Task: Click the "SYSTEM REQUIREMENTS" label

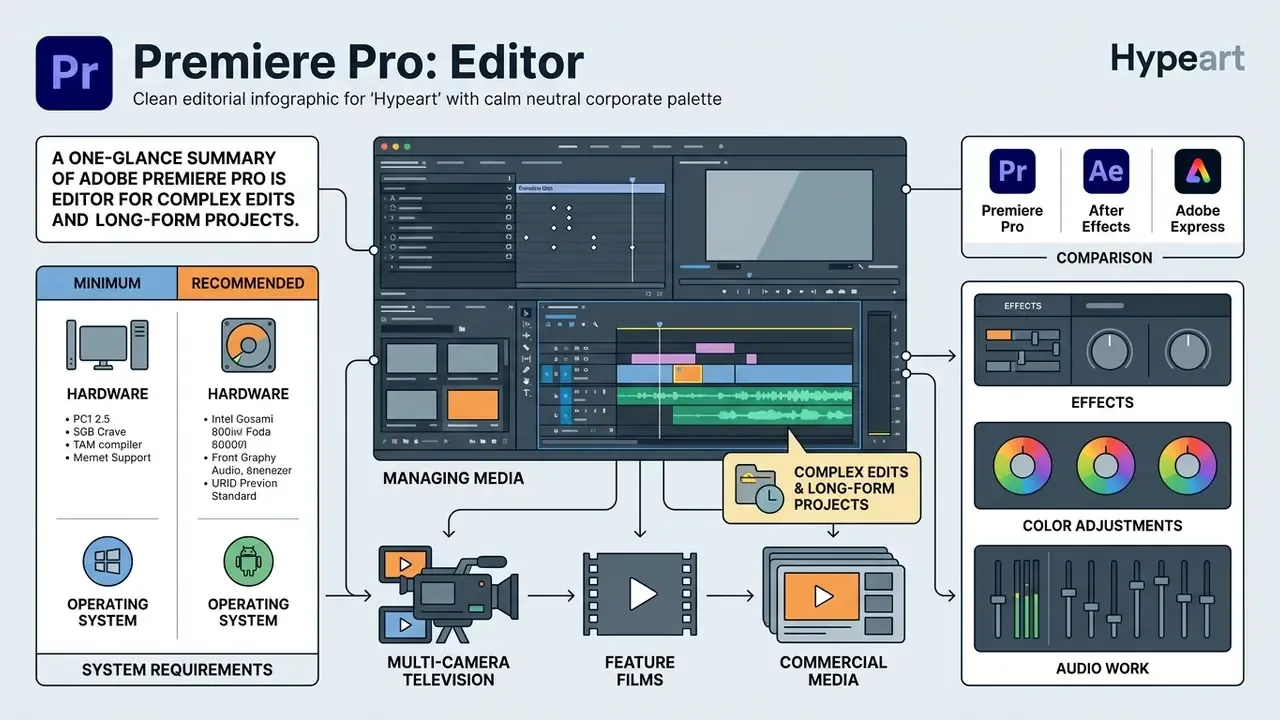Action: click(177, 669)
